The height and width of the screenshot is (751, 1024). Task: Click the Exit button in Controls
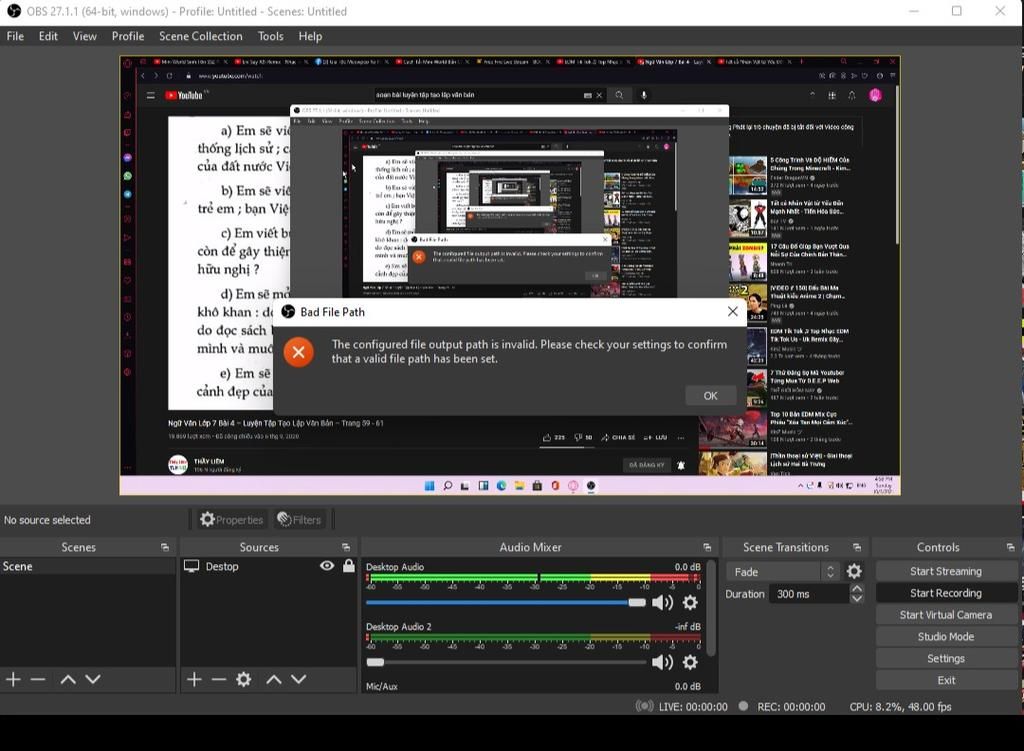coord(946,680)
